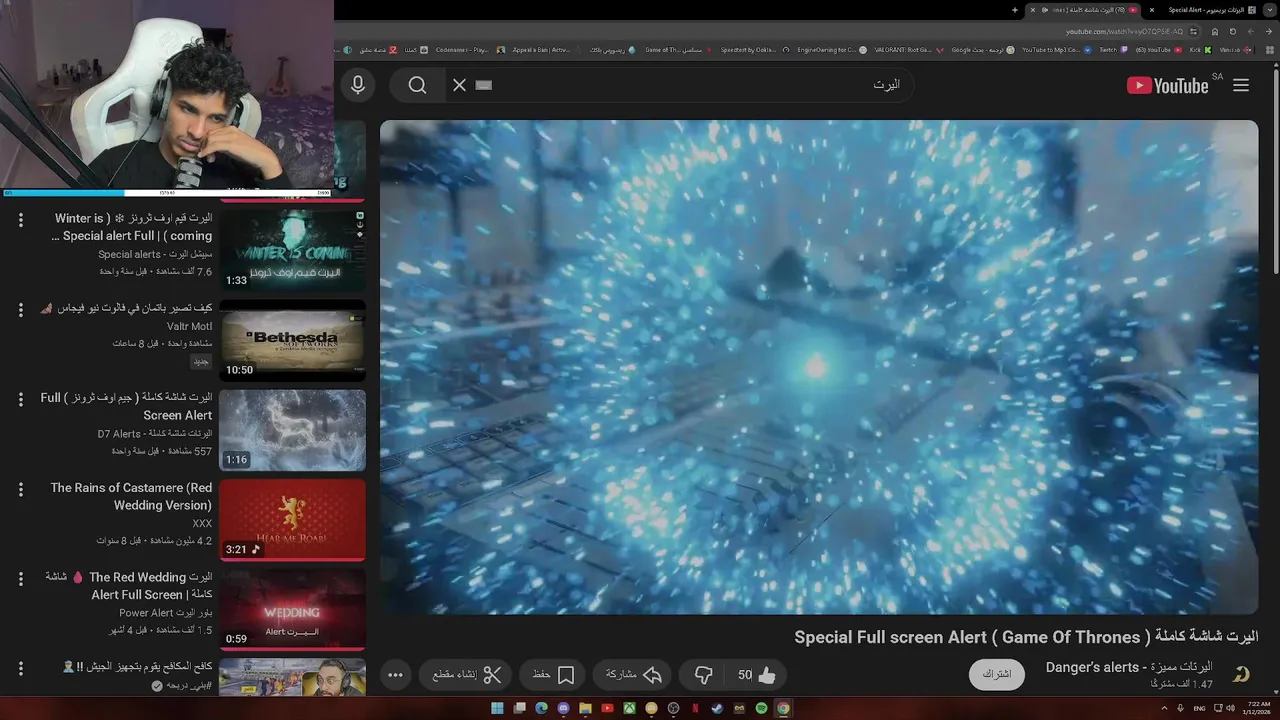Open Steam from the taskbar

[x=717, y=708]
